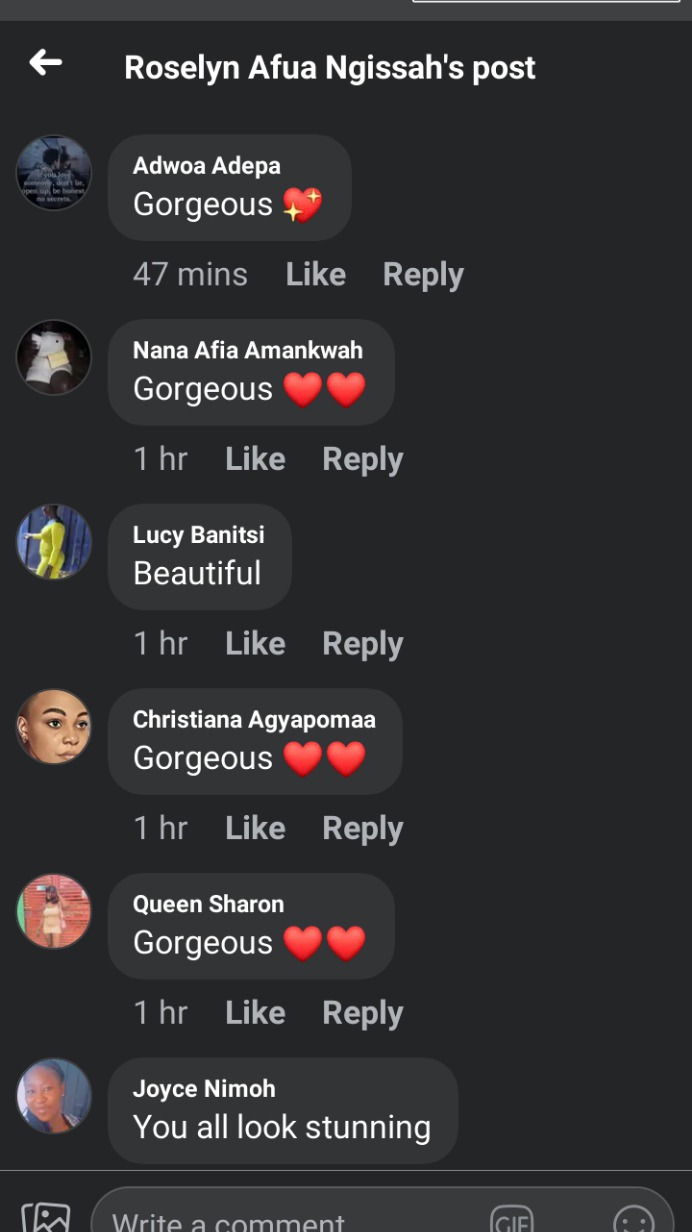Like Lucy Banitsi's comment

(255, 643)
